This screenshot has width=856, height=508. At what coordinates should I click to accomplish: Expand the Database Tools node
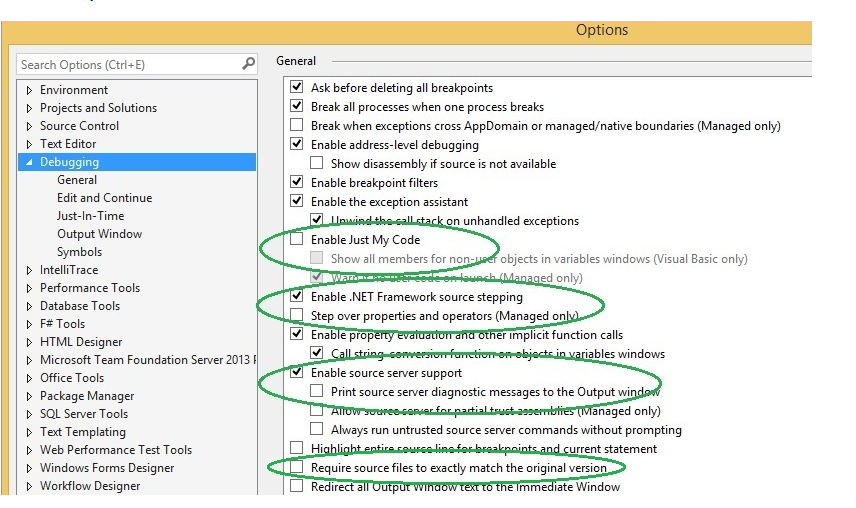coord(29,306)
